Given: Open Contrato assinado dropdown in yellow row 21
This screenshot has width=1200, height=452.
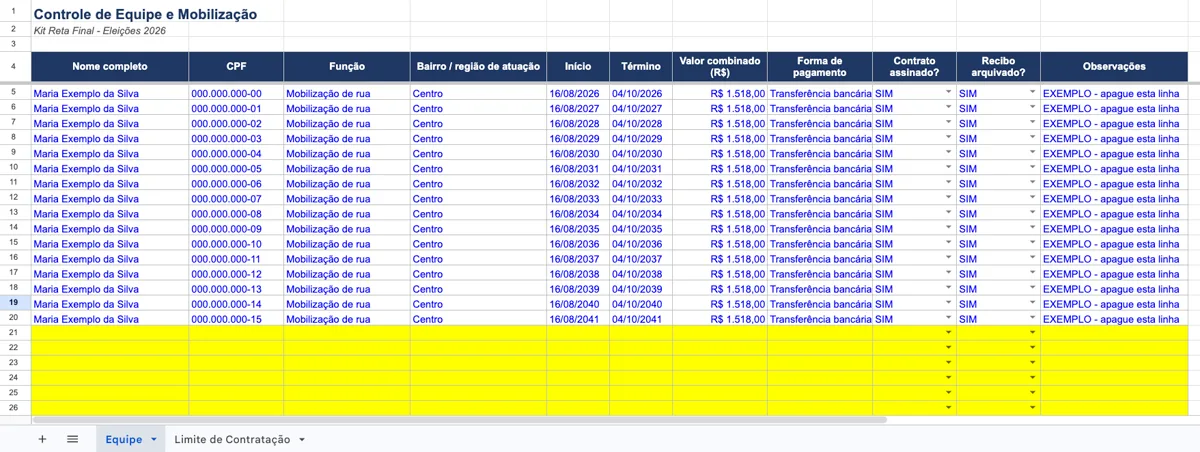Looking at the screenshot, I should [x=948, y=332].
